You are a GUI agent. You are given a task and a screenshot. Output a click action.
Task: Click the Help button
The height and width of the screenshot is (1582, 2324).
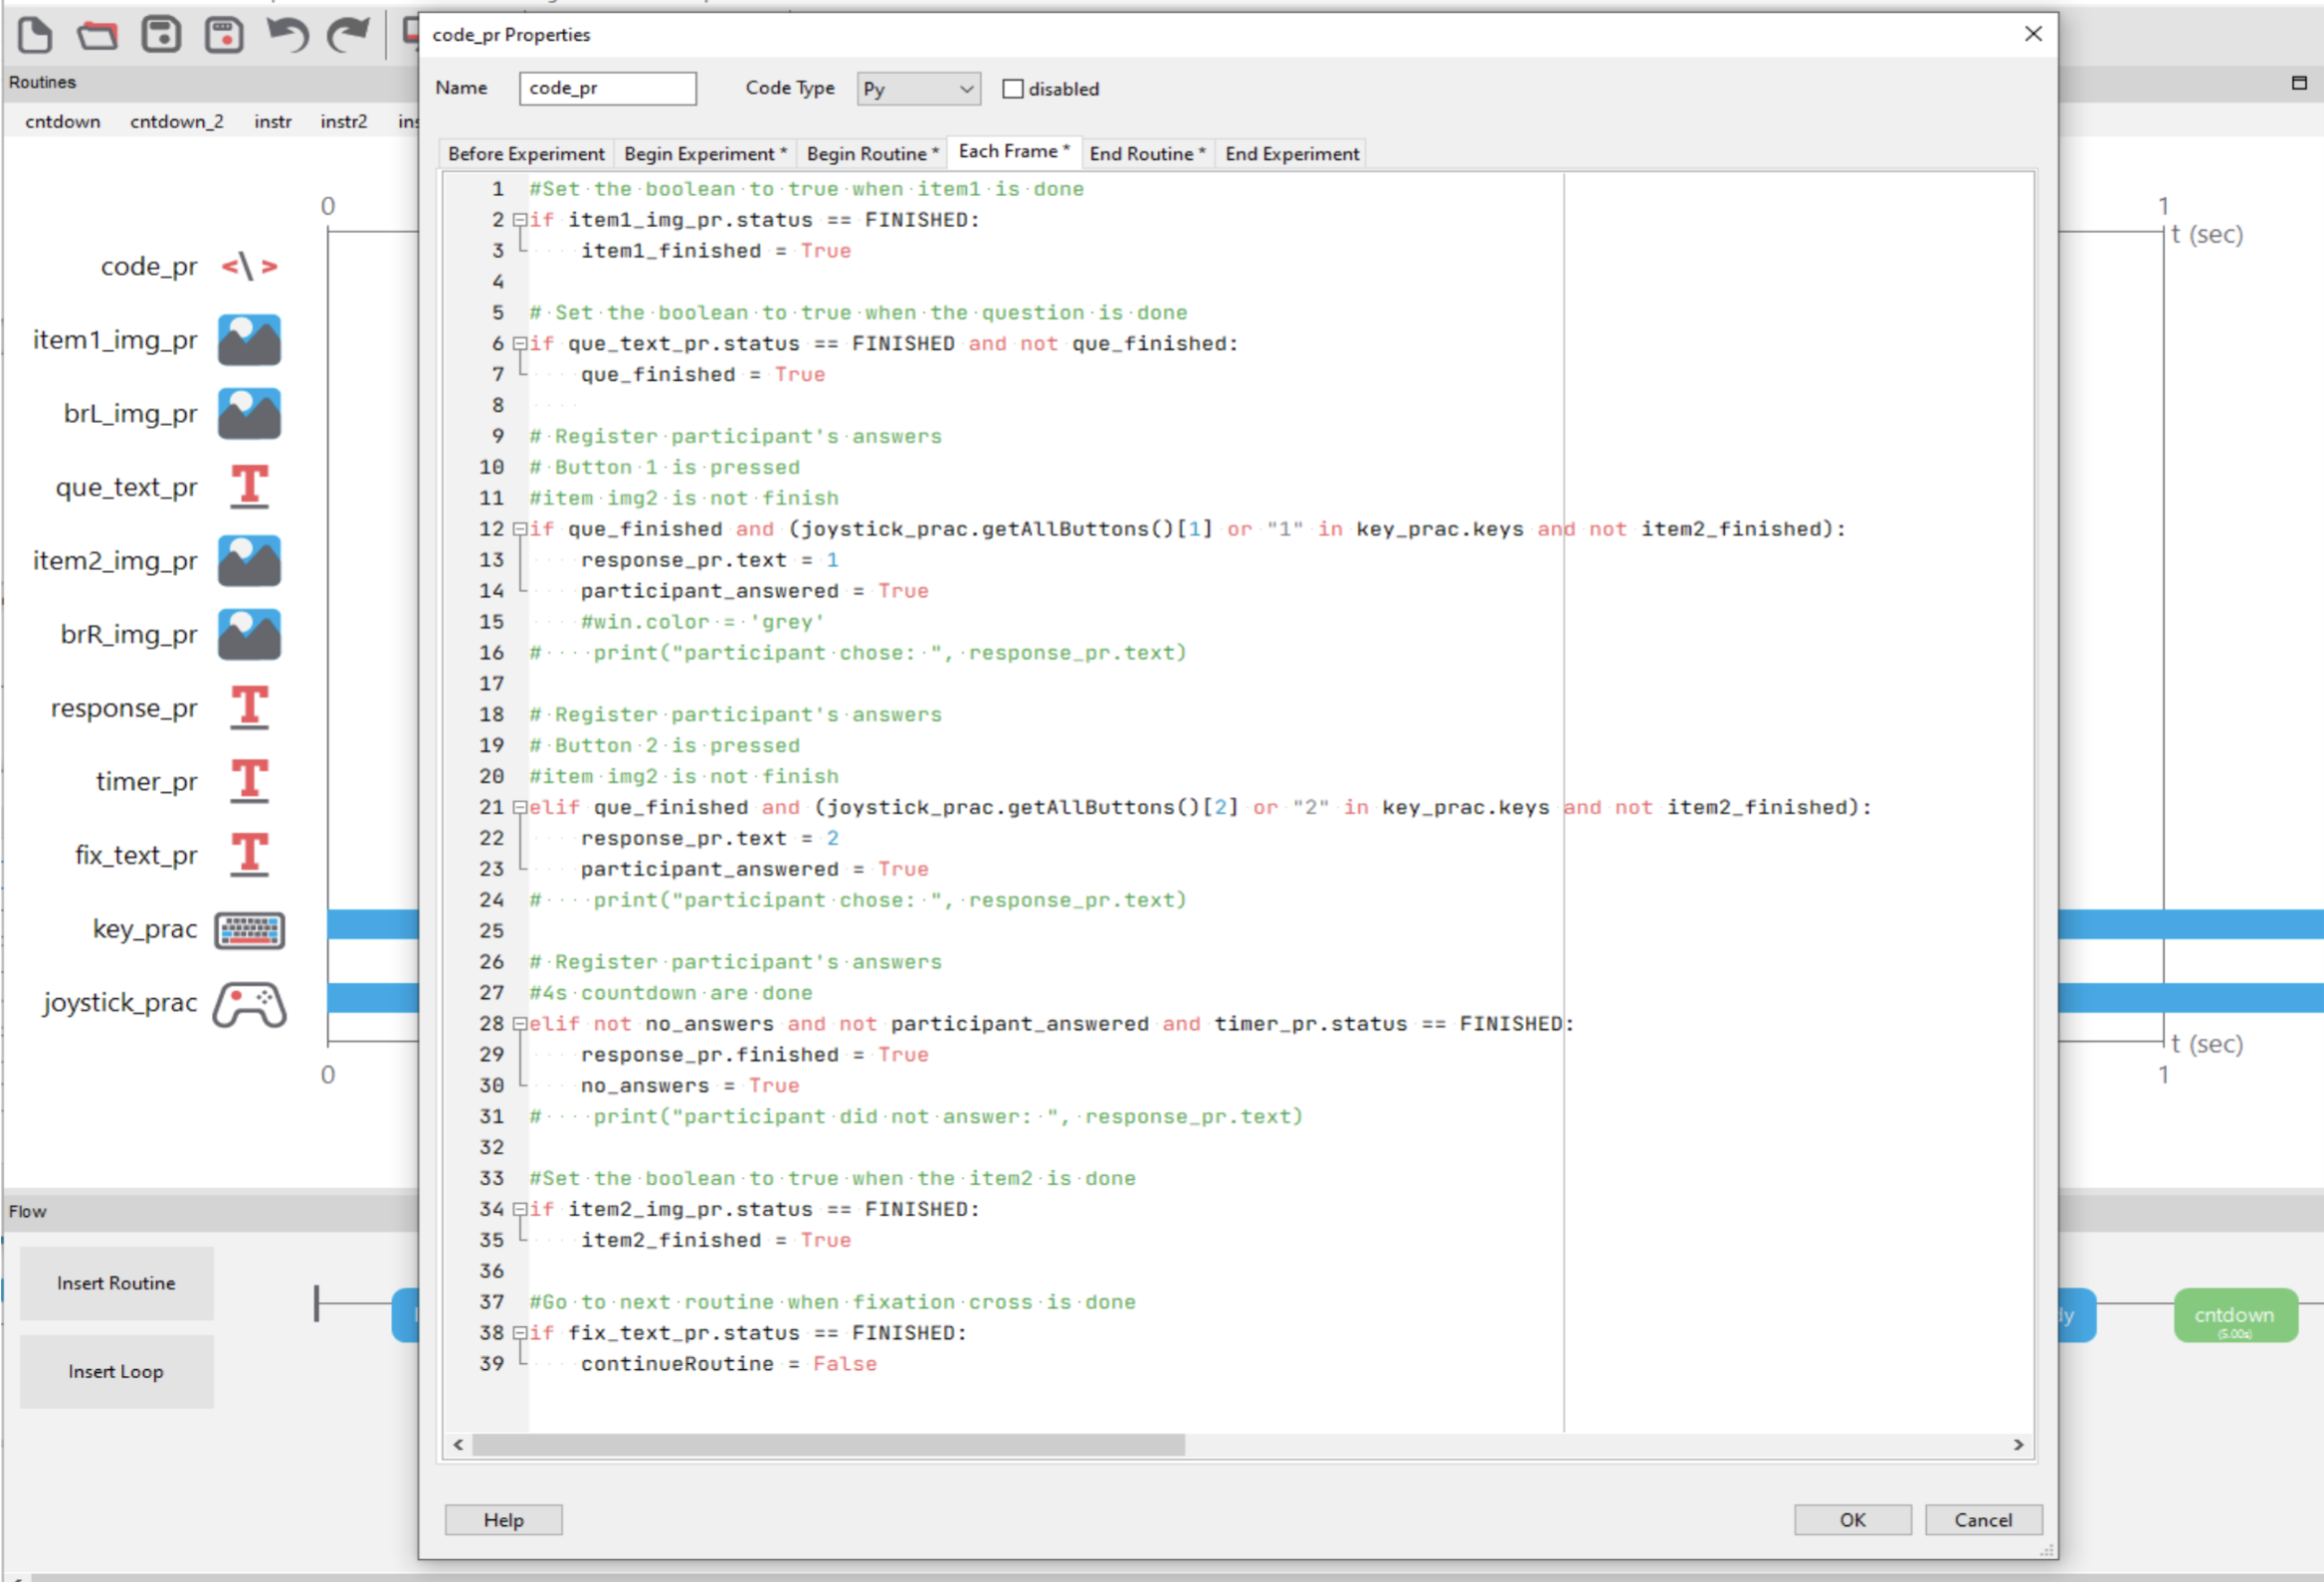point(503,1520)
